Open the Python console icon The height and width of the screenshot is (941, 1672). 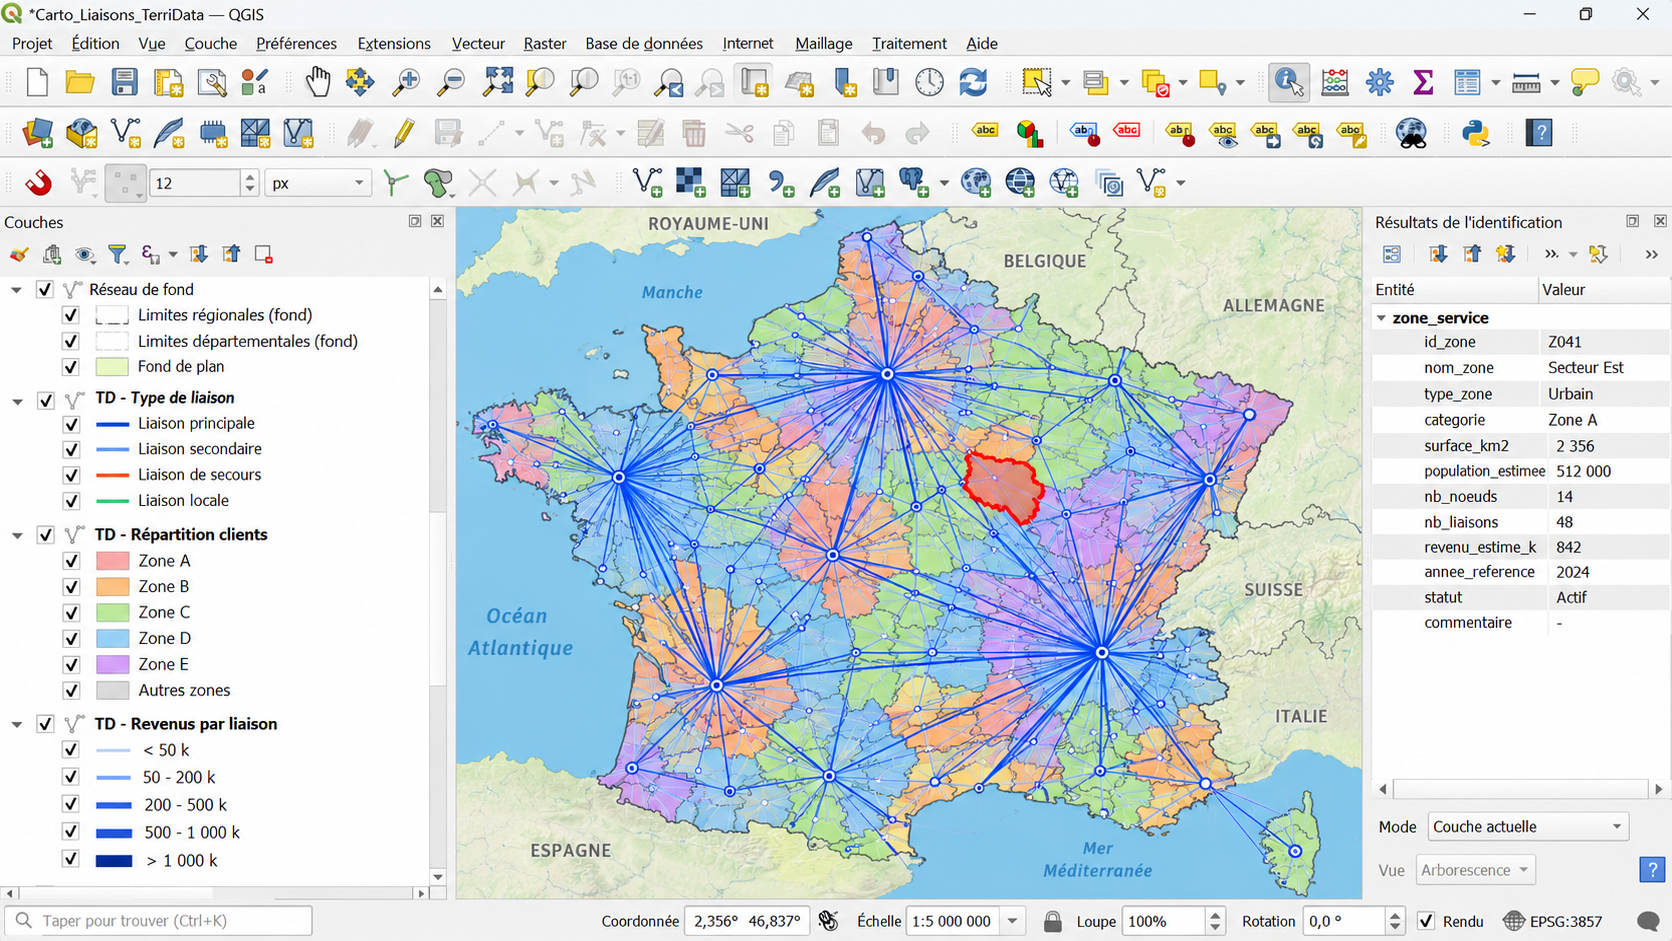tap(1475, 133)
